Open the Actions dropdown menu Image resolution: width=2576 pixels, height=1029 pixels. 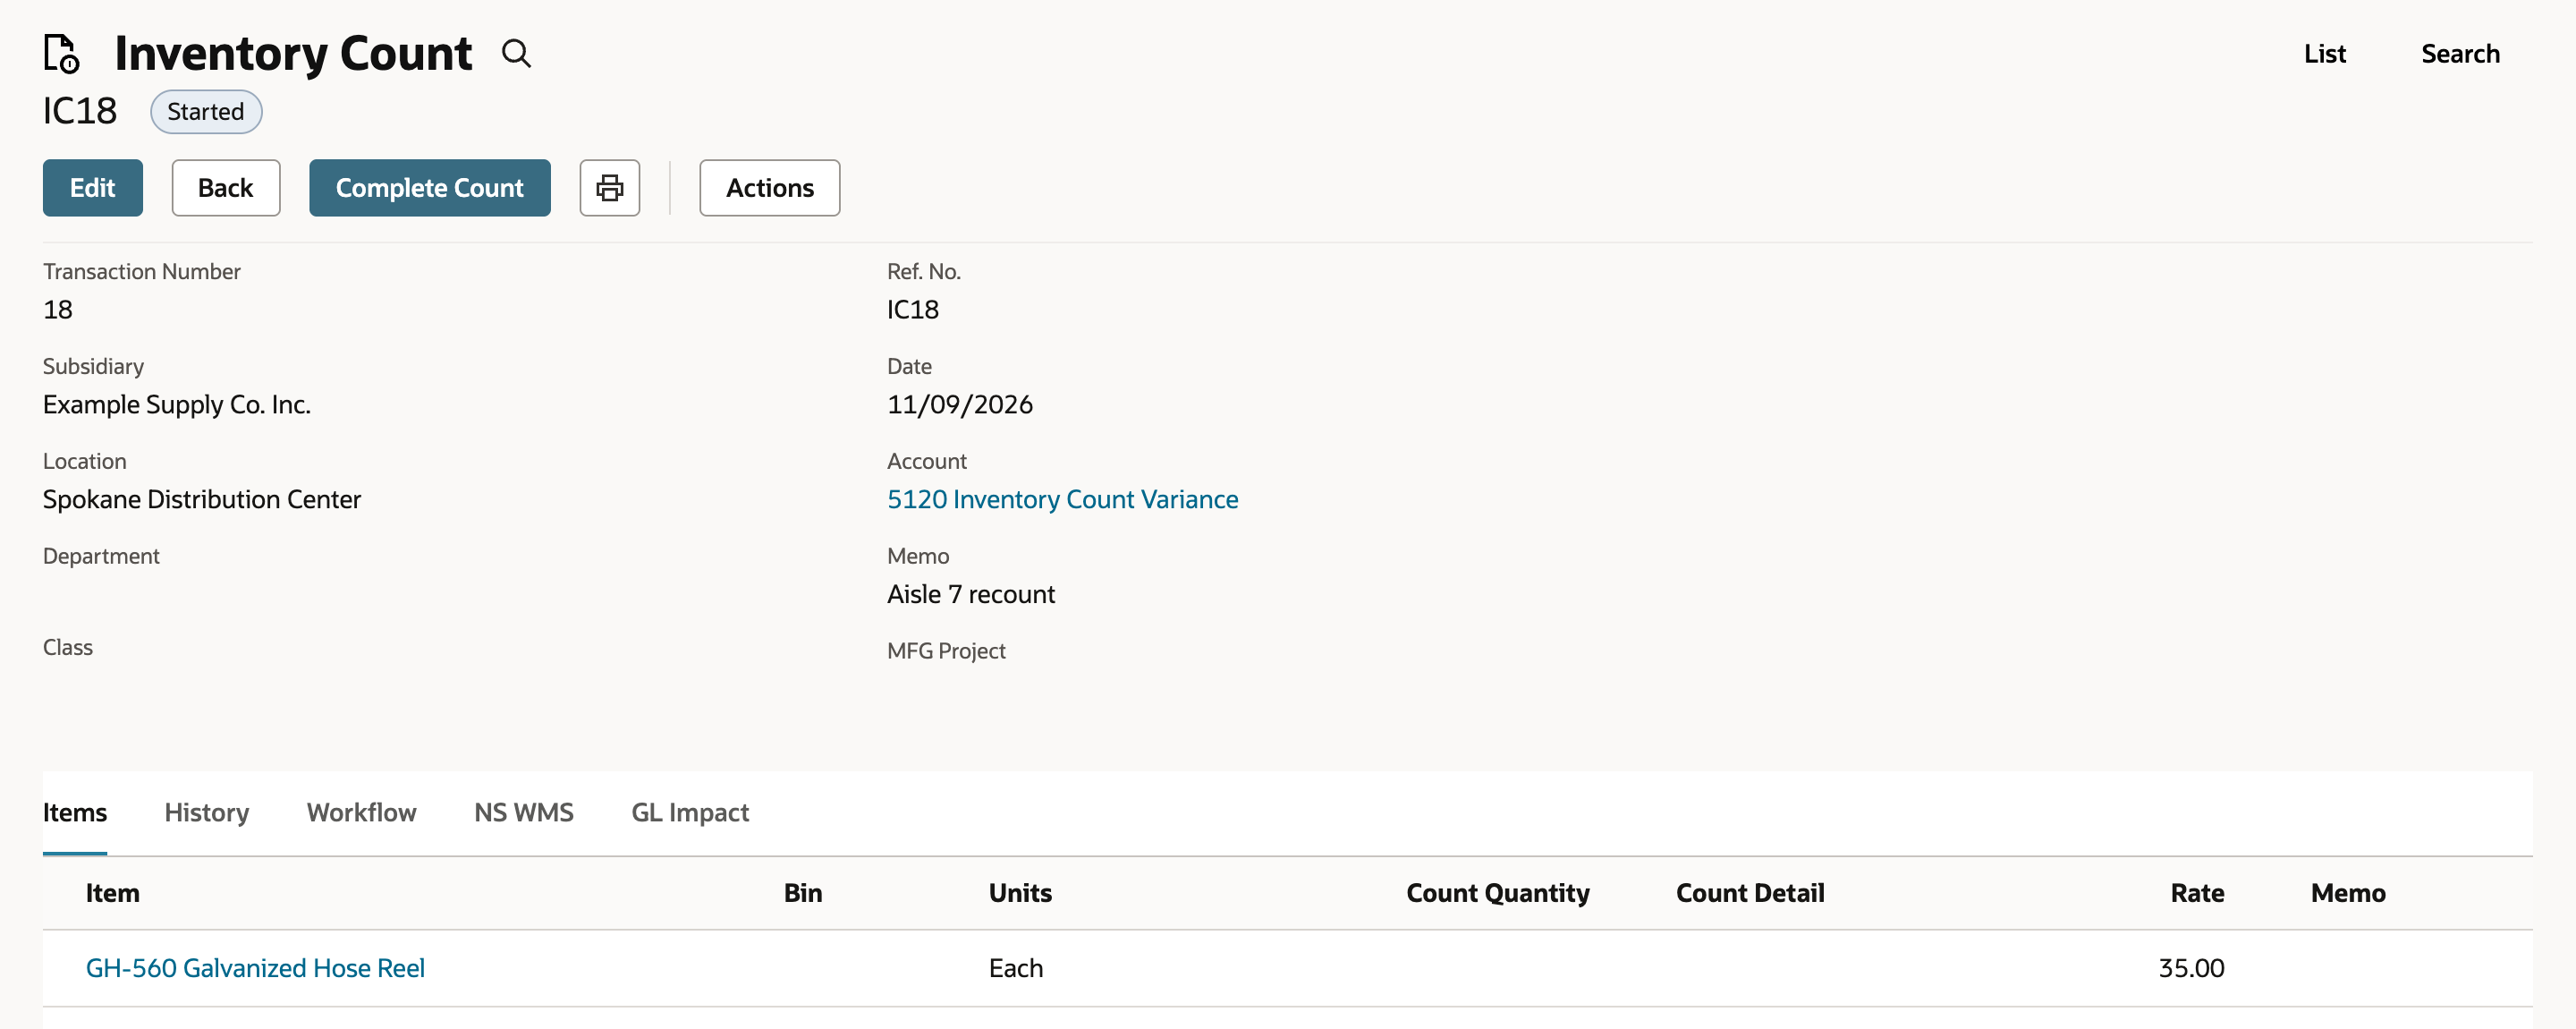pyautogui.click(x=769, y=188)
